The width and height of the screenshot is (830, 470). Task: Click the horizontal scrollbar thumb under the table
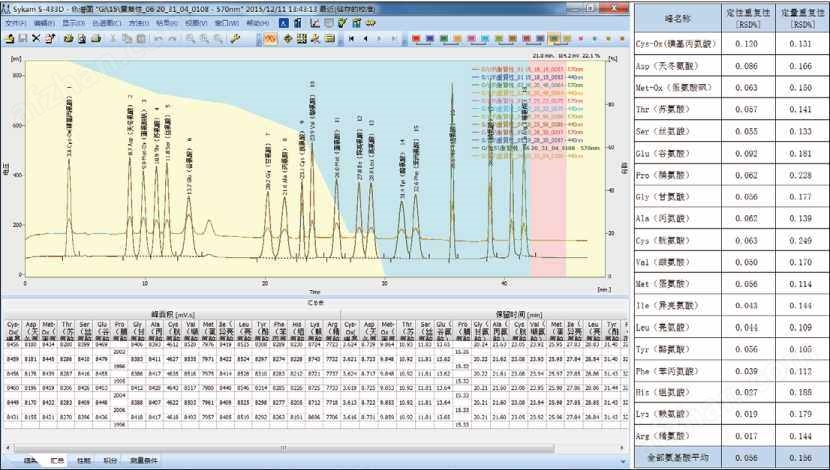point(284,448)
